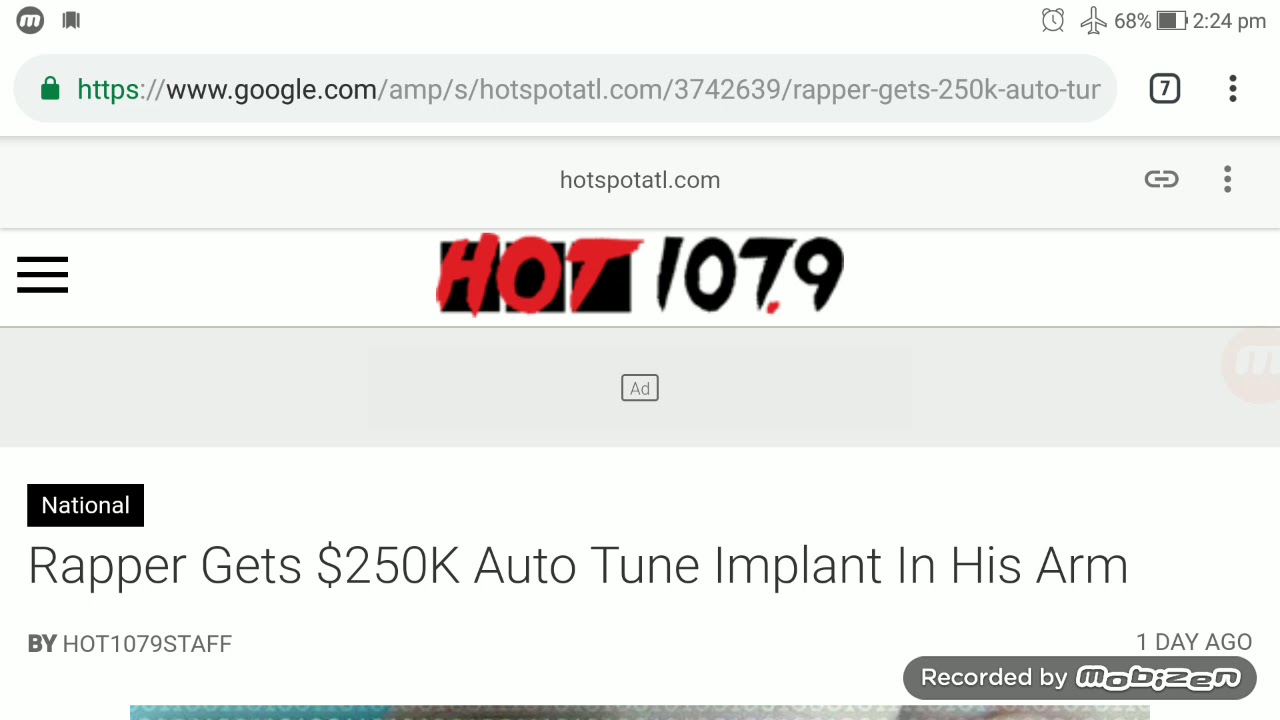Open the article image thumbnail below byline

tap(640, 712)
